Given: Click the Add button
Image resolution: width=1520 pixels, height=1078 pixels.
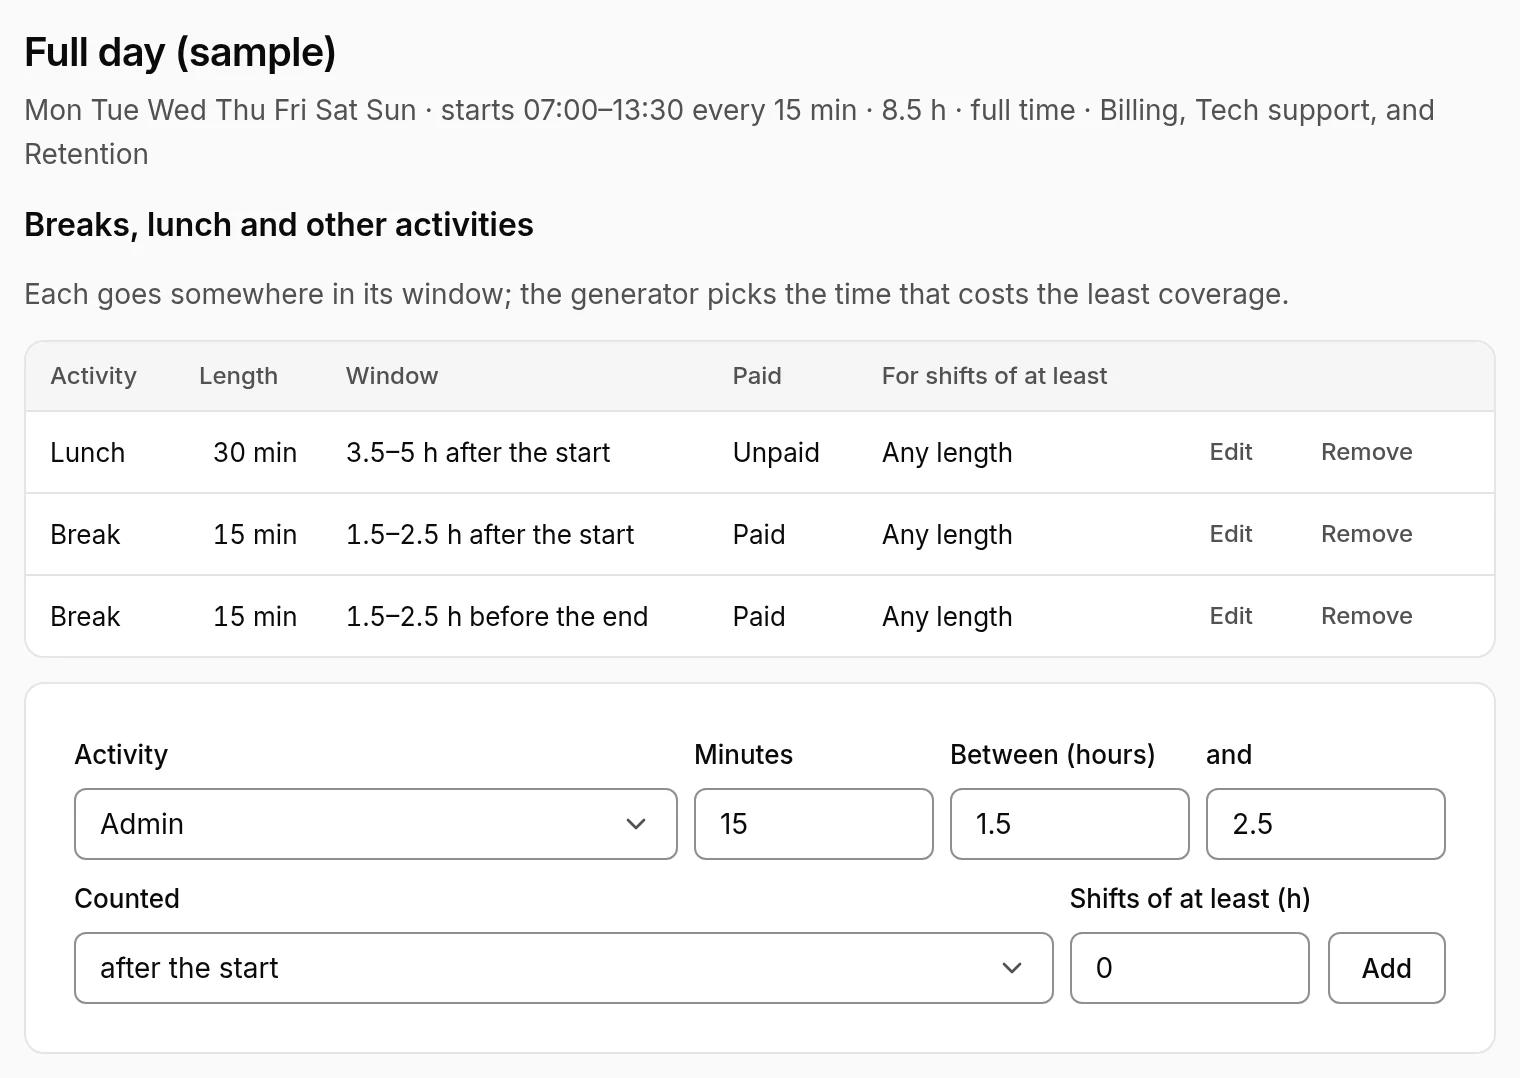Looking at the screenshot, I should pyautogui.click(x=1387, y=968).
